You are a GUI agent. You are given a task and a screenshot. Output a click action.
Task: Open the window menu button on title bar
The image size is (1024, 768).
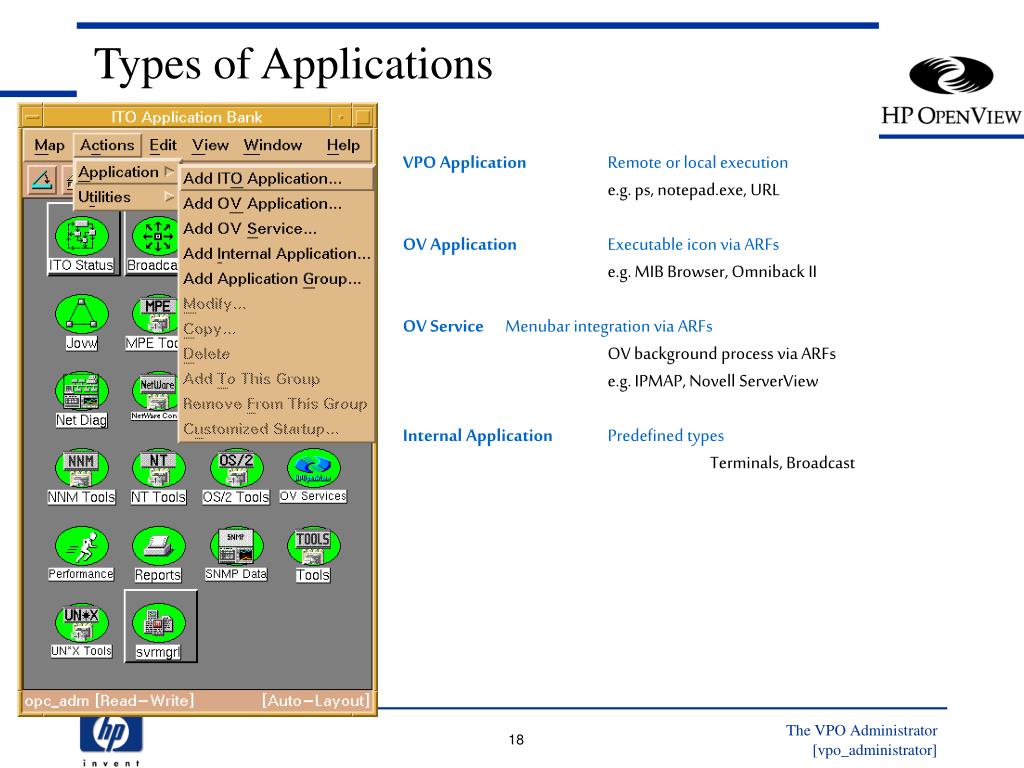(x=32, y=117)
